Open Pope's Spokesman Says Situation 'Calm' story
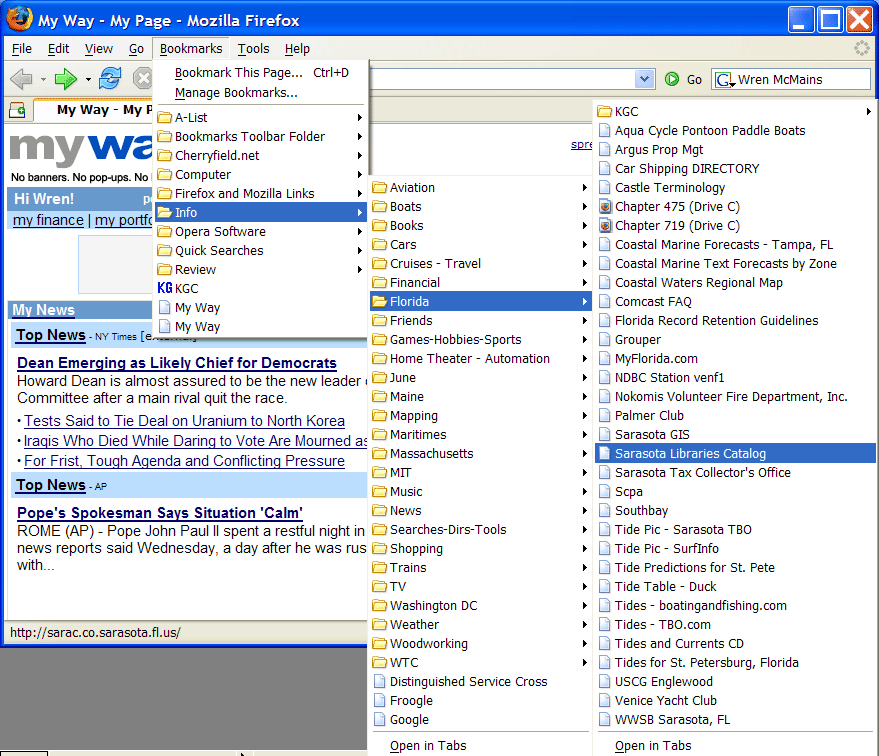Image resolution: width=879 pixels, height=756 pixels. (160, 513)
